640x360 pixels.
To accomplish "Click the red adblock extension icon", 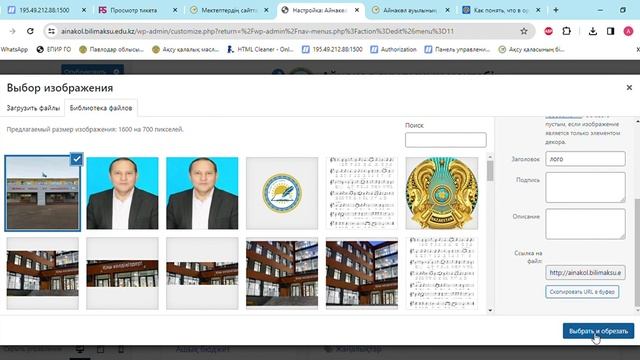I will click(549, 31).
